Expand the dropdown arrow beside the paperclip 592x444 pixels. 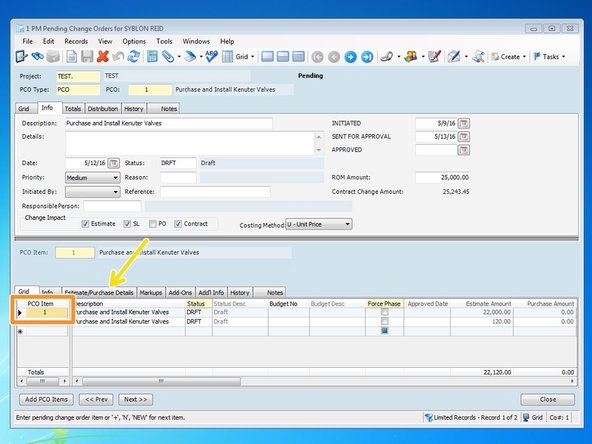coord(179,57)
